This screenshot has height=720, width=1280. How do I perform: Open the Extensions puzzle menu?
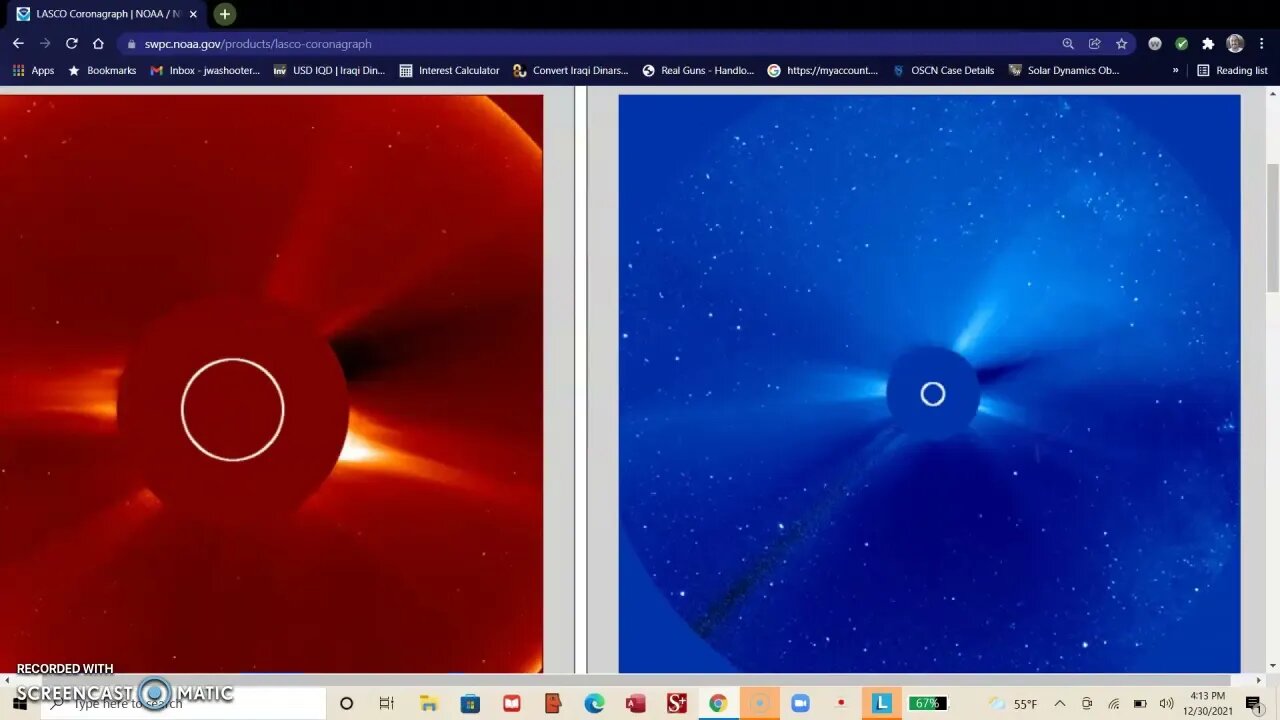tap(1208, 44)
